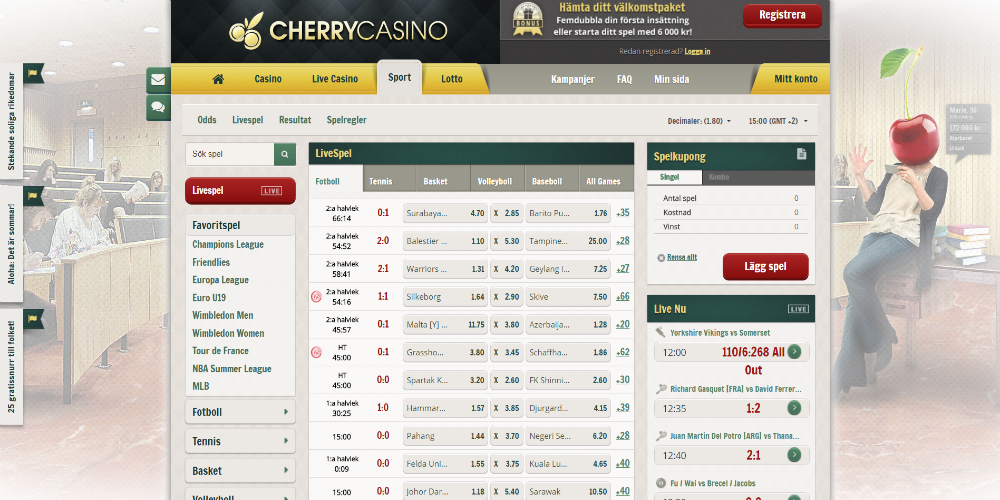
Task: Expand the Basket sidebar category
Action: [x=240, y=471]
